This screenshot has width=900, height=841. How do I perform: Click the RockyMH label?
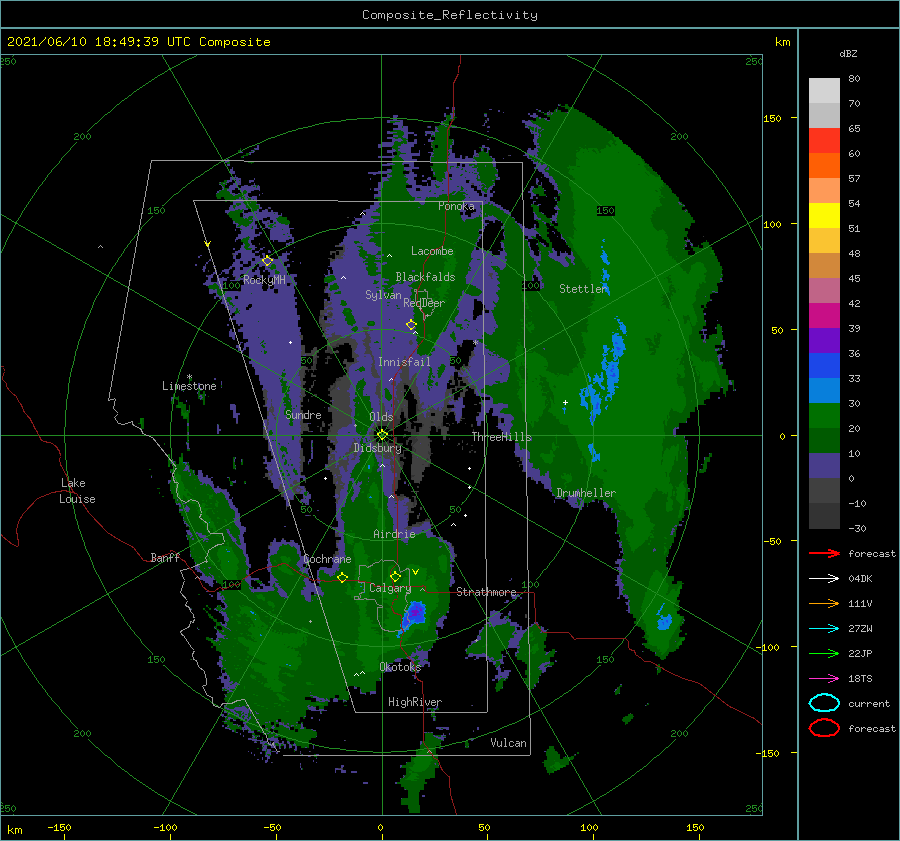click(x=264, y=280)
